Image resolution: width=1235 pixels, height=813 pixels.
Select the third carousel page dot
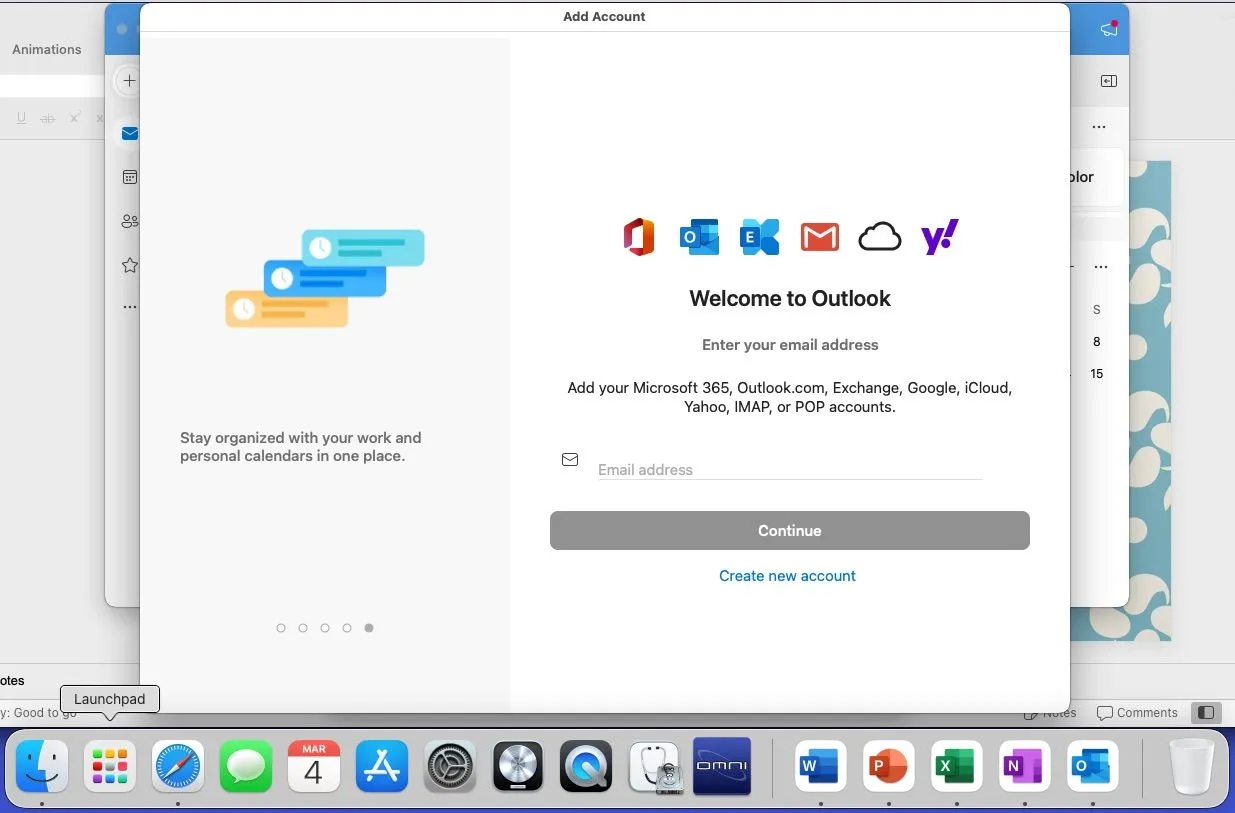tap(325, 628)
